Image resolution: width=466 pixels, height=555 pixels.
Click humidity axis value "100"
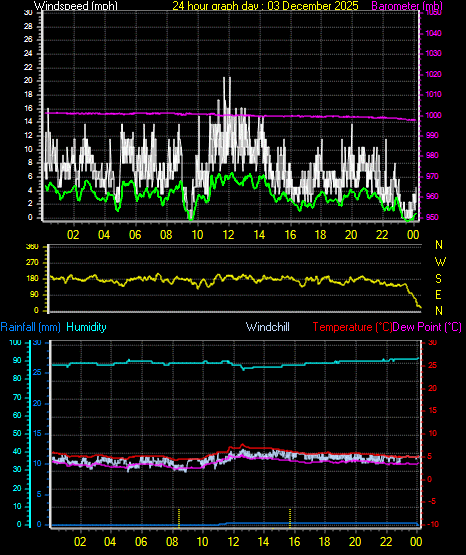coord(16,342)
